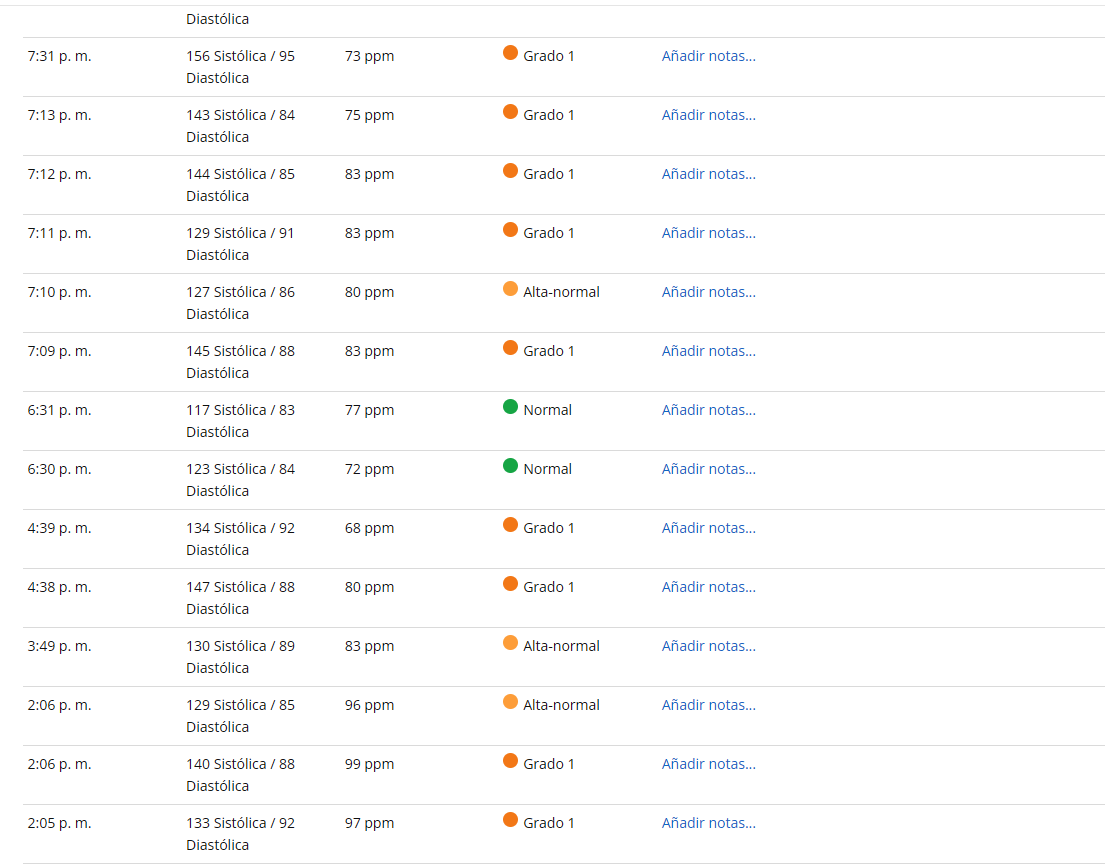Add notes to the 7:11 p. m. reading
1105x866 pixels.
point(708,233)
